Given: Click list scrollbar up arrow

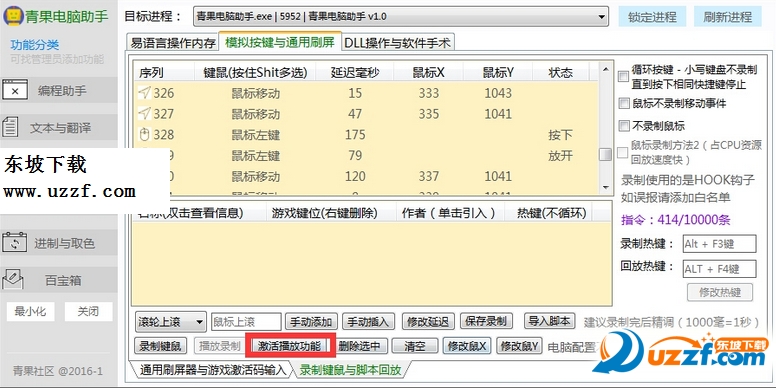Looking at the screenshot, I should click(605, 70).
